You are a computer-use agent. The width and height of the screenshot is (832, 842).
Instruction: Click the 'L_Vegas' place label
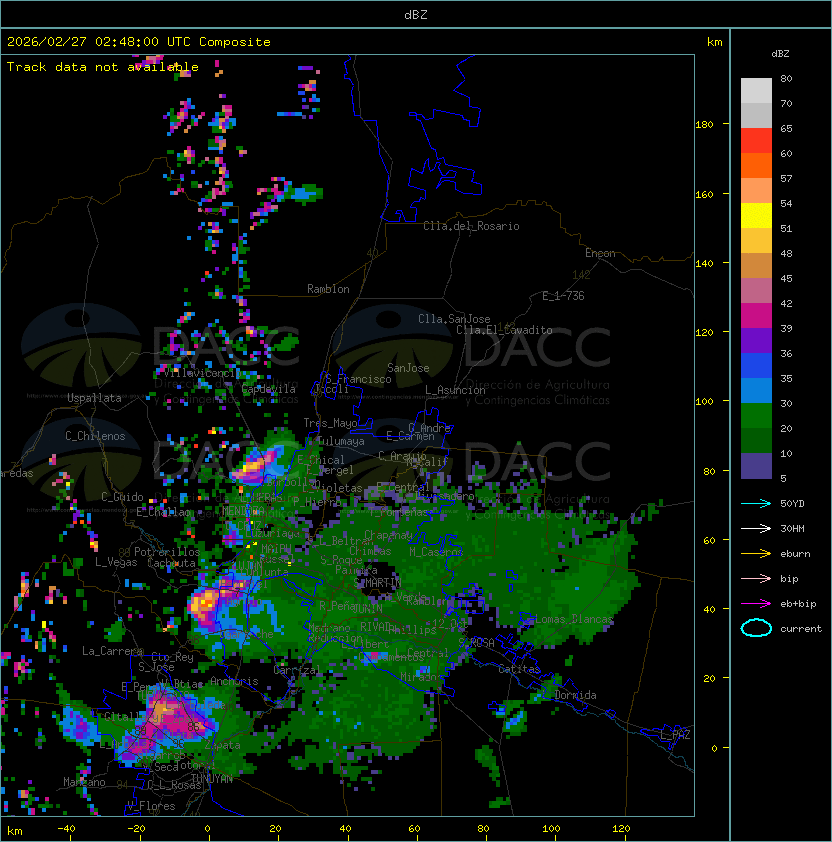point(116,562)
